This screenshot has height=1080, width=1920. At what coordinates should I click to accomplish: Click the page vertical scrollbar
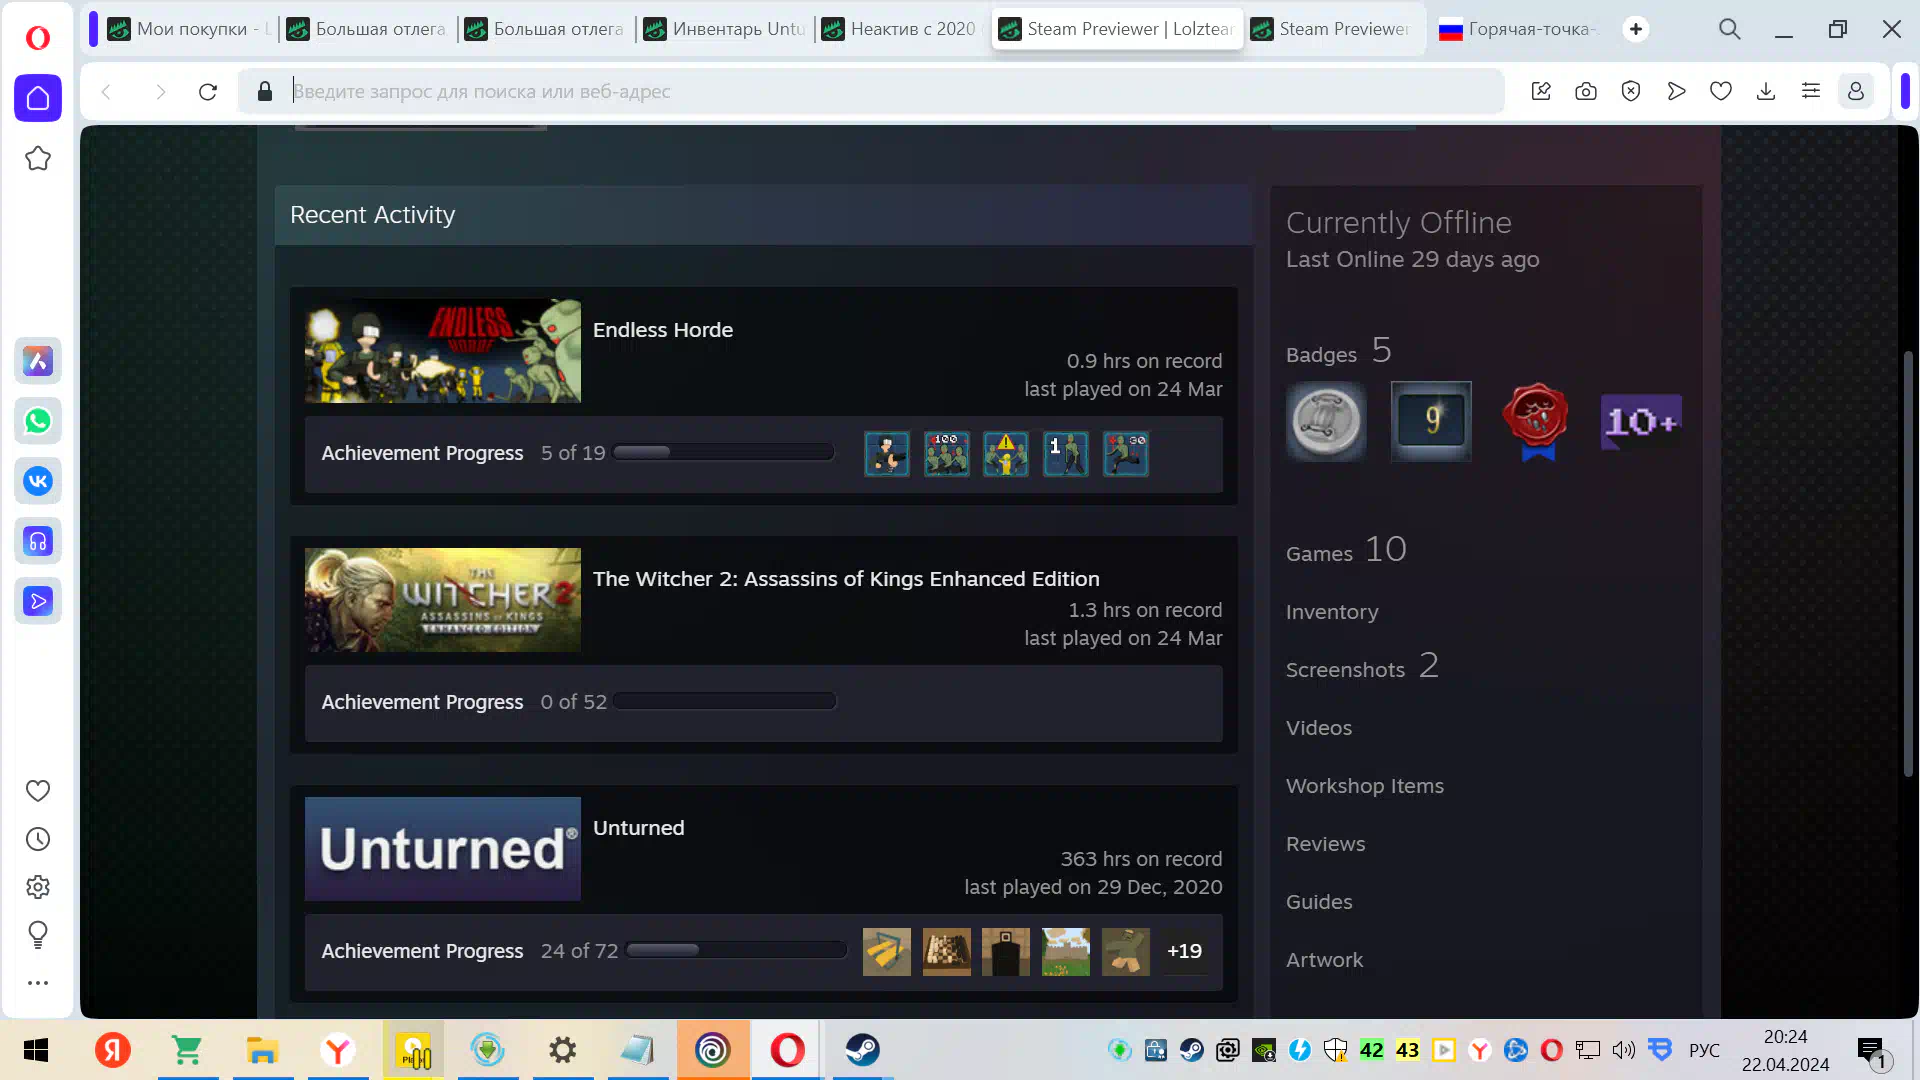tap(1908, 563)
